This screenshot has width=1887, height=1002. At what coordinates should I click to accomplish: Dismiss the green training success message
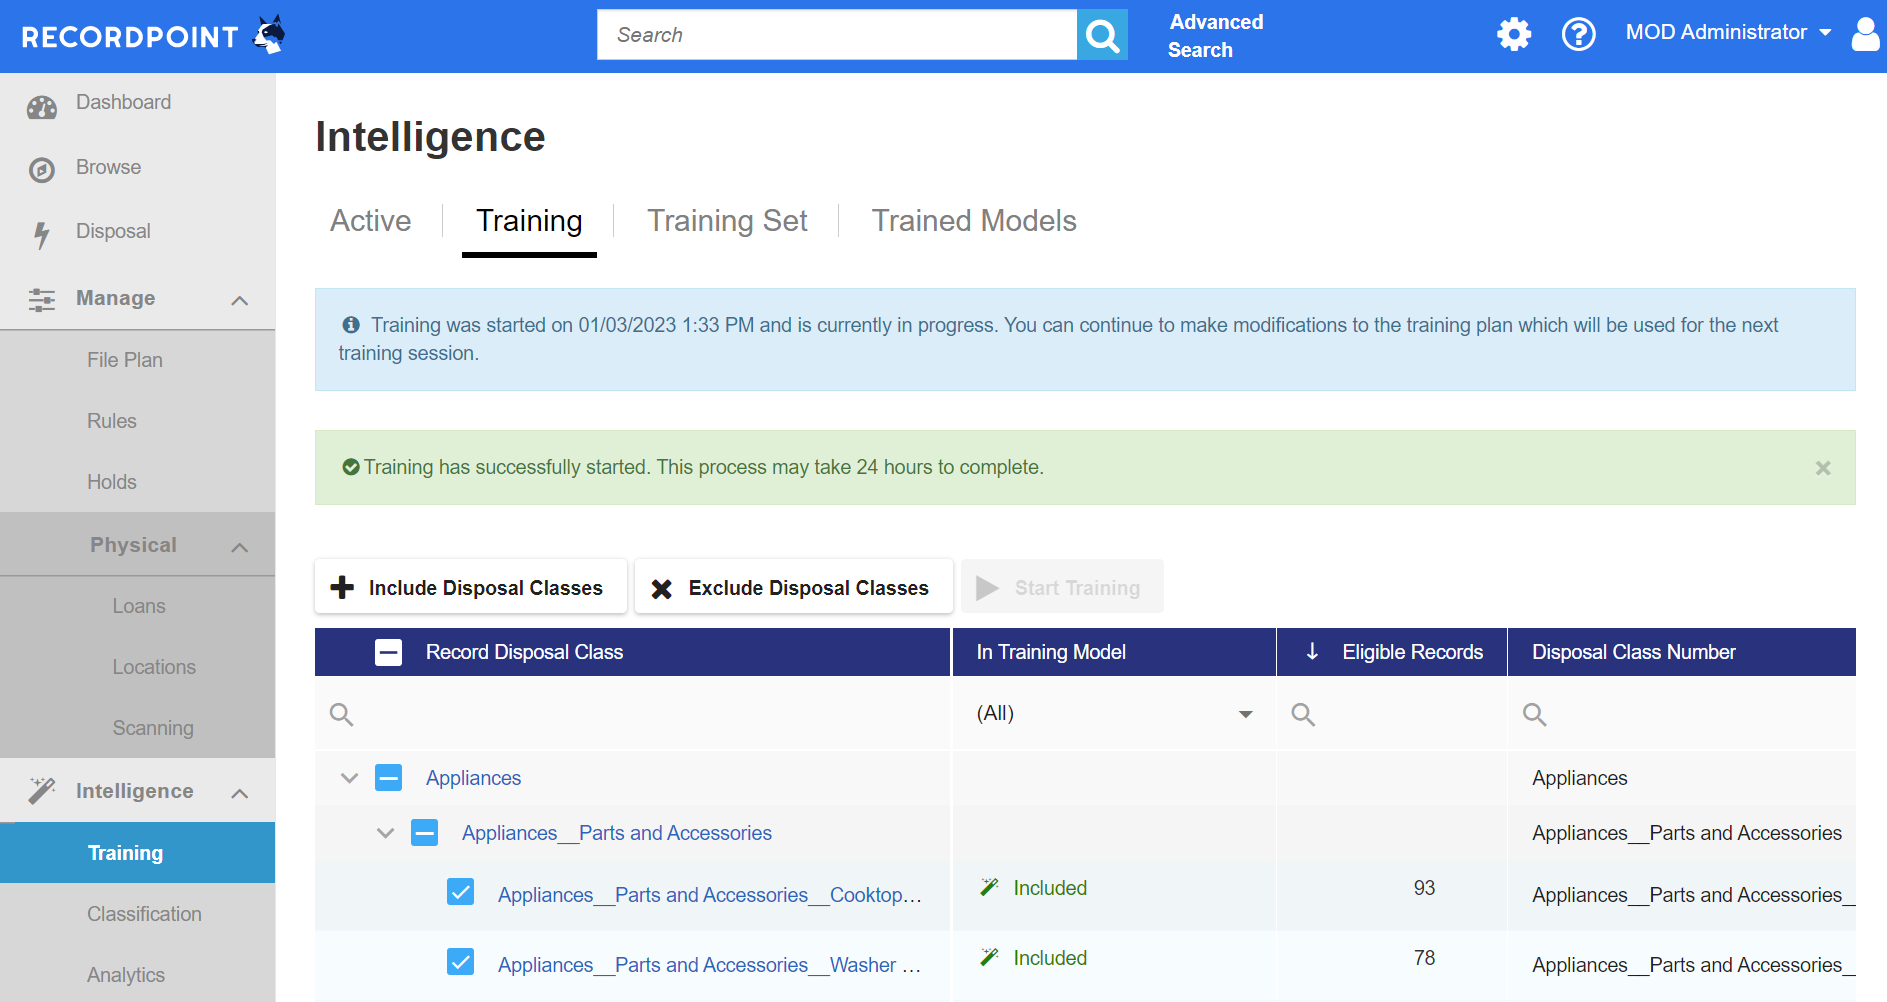pos(1822,467)
